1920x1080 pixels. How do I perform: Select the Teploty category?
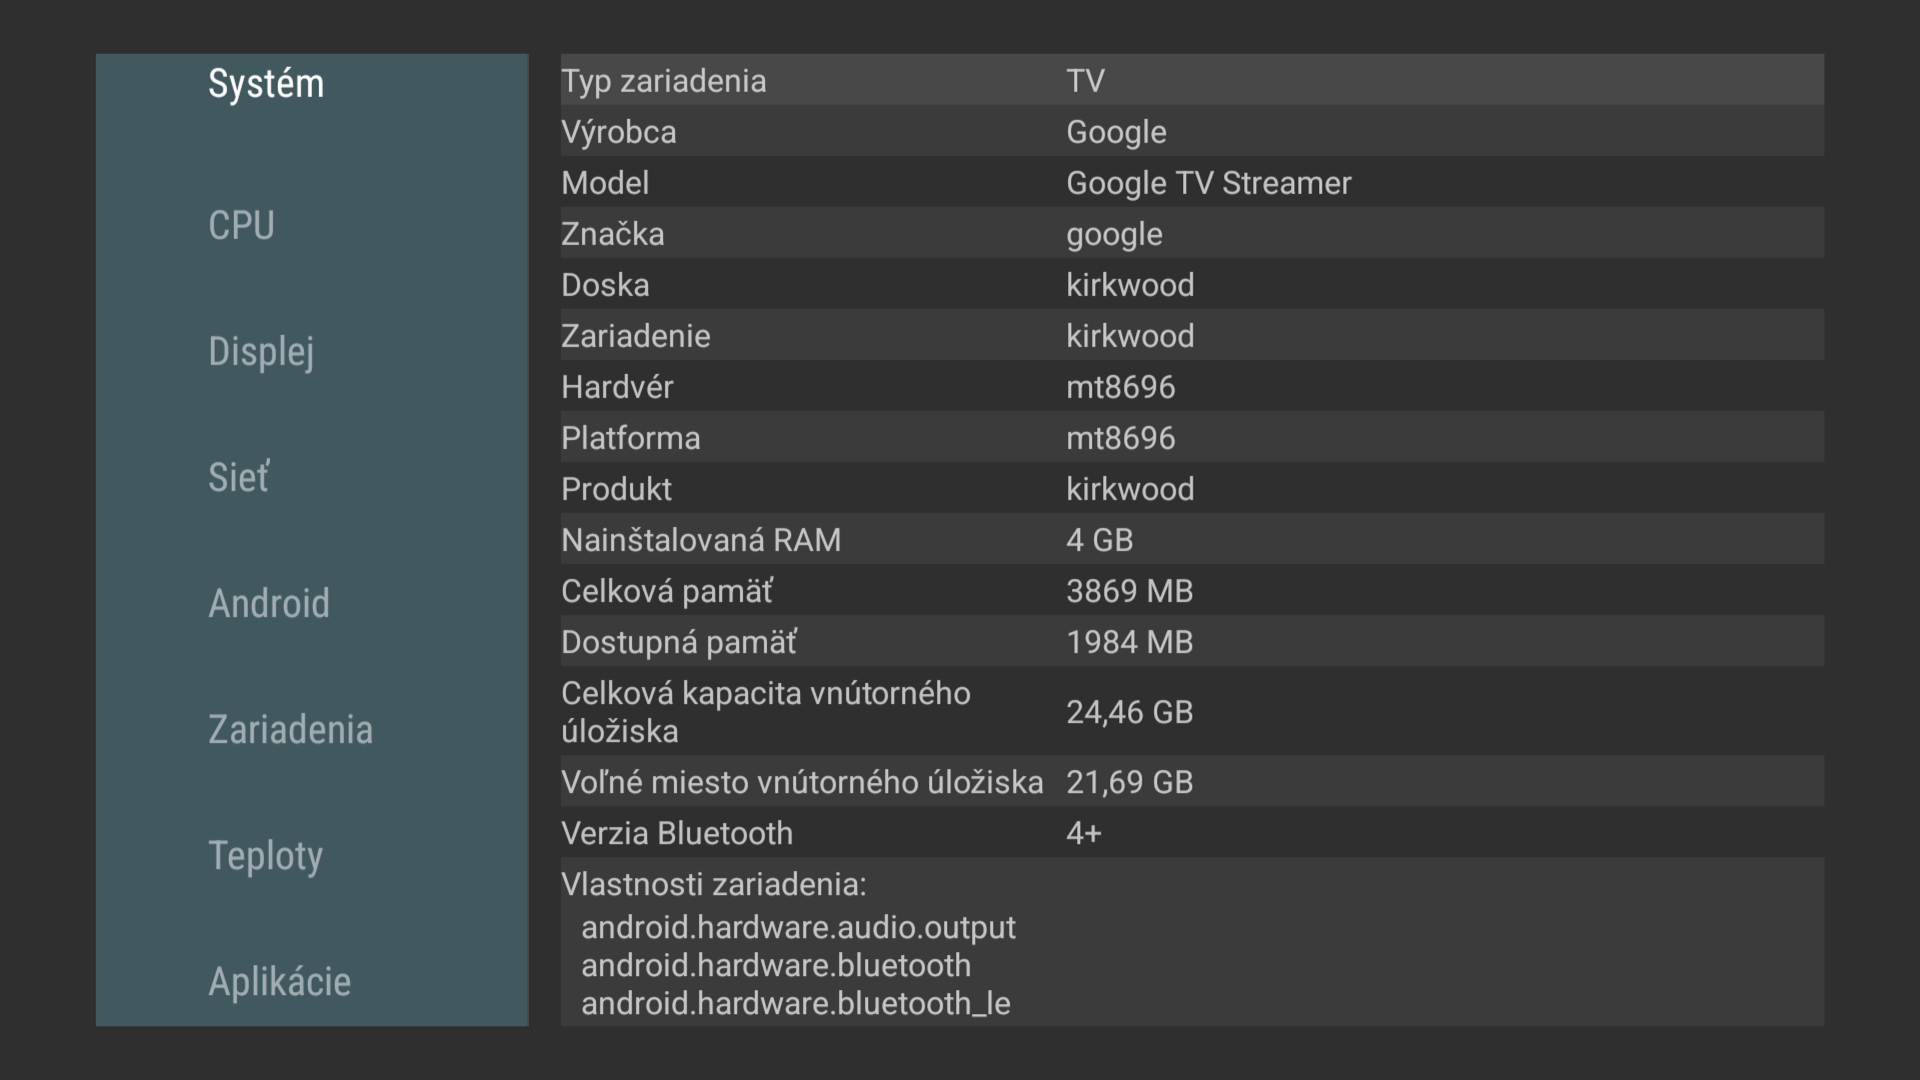point(265,856)
